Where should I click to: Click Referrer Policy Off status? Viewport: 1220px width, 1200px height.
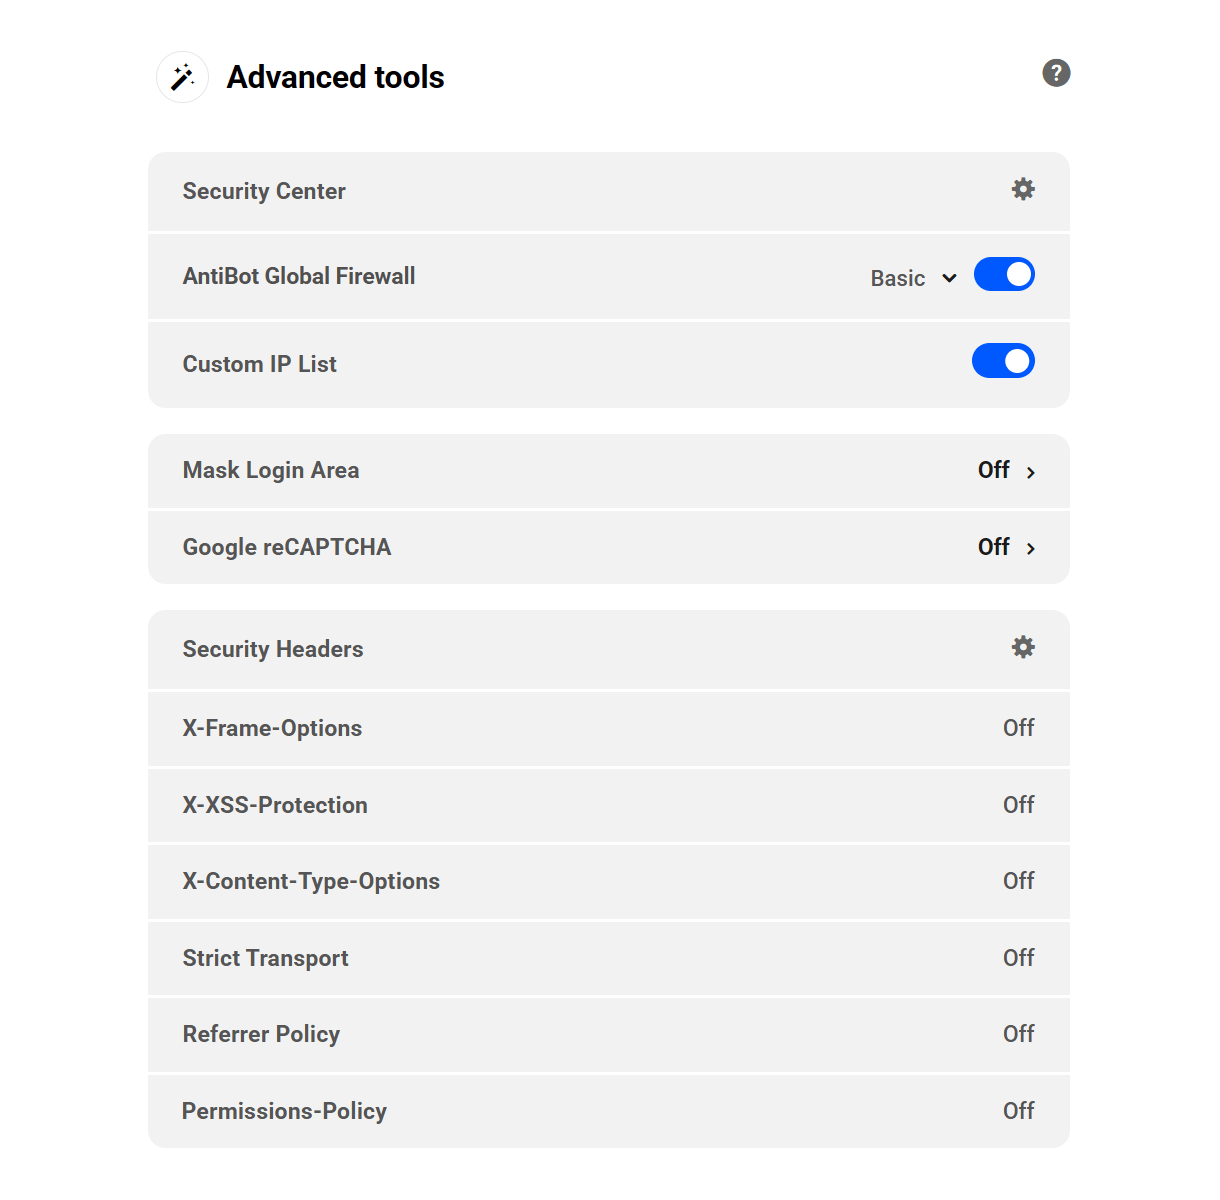pos(1018,1034)
